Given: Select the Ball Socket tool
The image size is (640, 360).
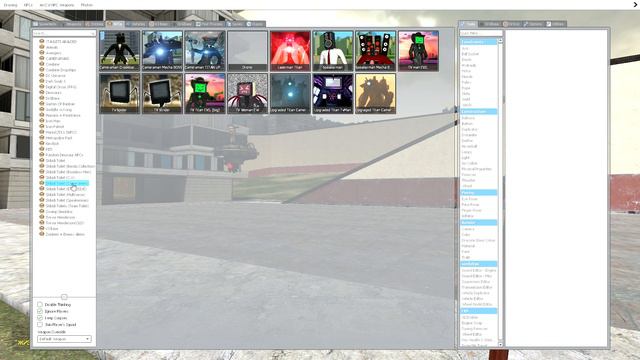Looking at the screenshot, I should click(470, 54).
